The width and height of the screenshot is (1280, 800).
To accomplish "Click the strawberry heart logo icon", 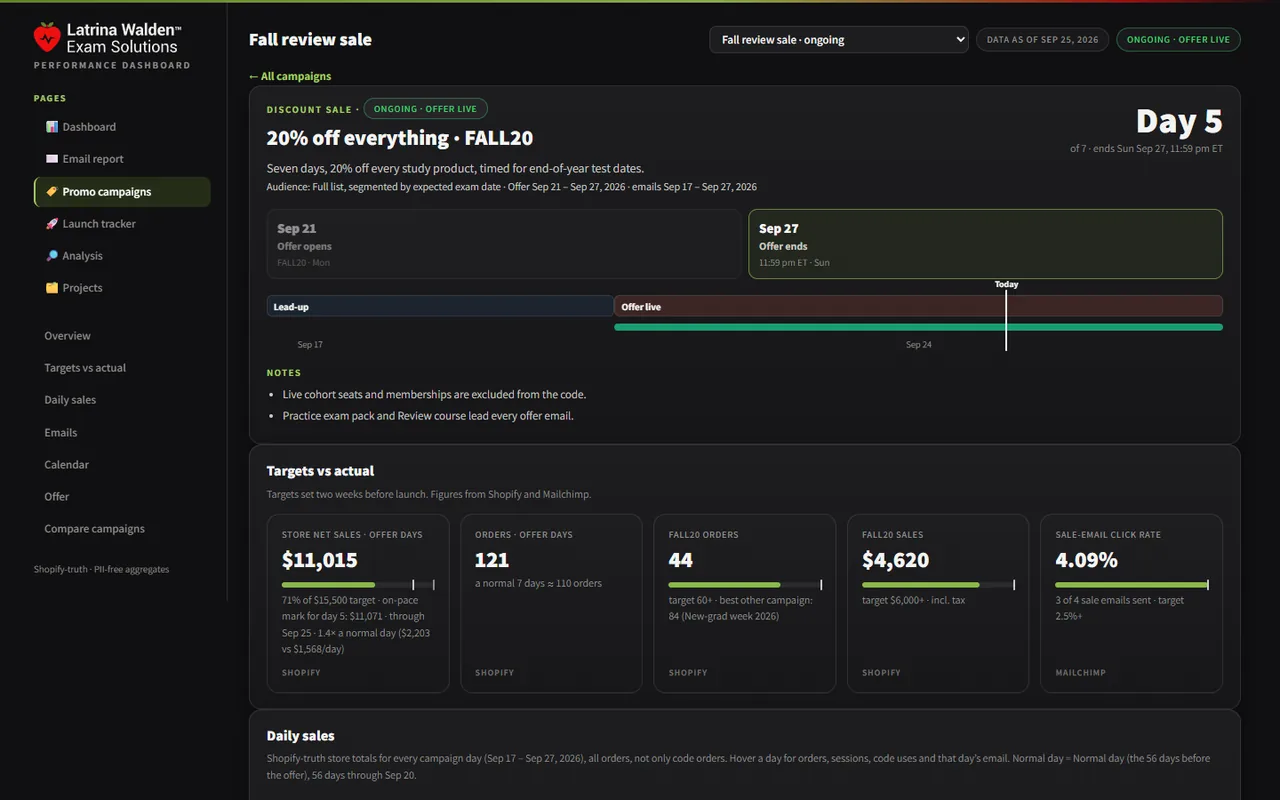I will pyautogui.click(x=47, y=37).
